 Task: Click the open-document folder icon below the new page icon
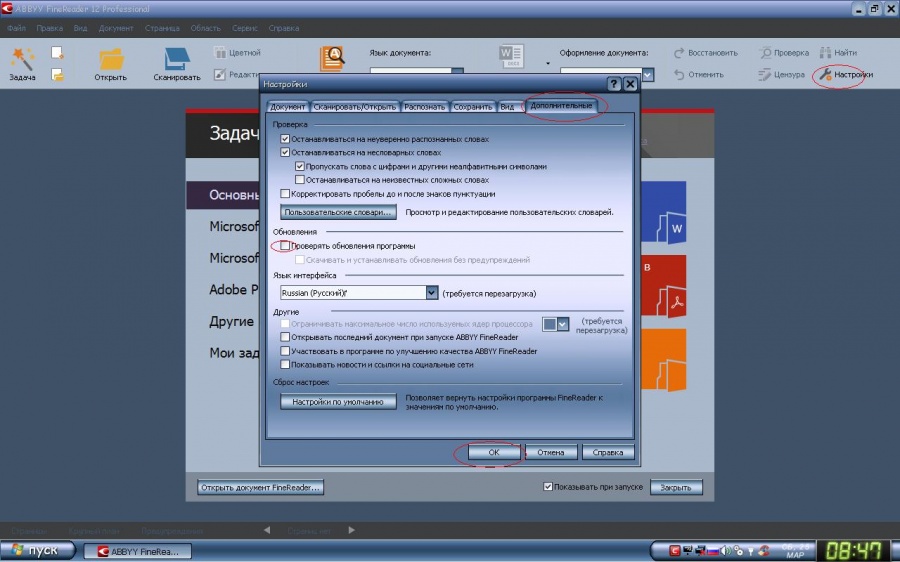pos(57,74)
